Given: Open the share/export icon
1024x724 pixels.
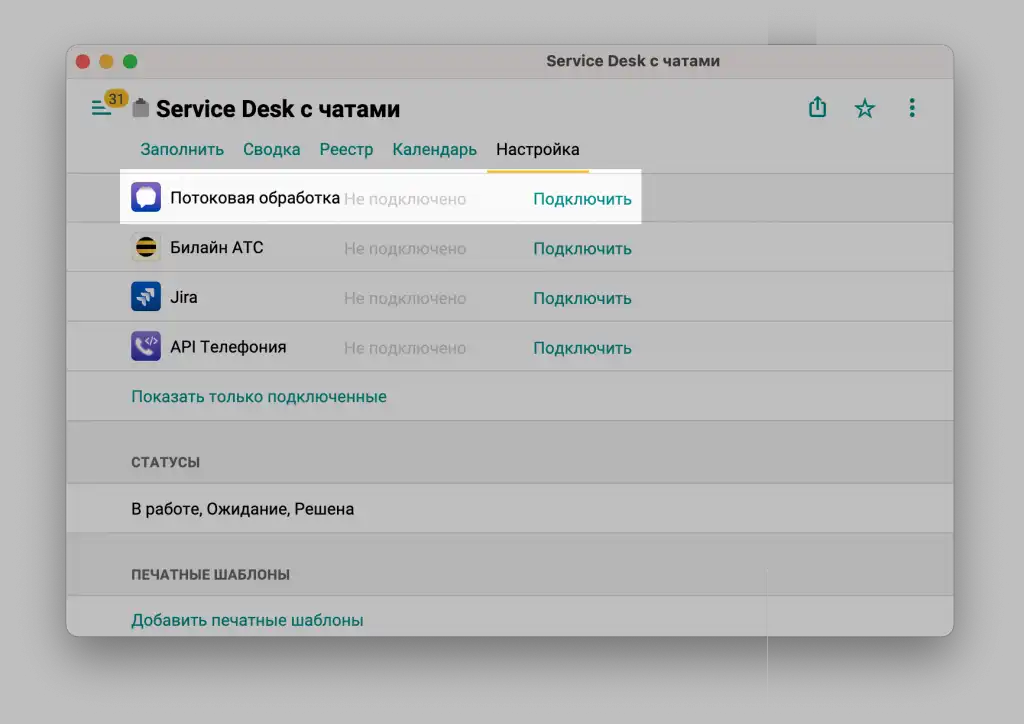Looking at the screenshot, I should pos(817,107).
